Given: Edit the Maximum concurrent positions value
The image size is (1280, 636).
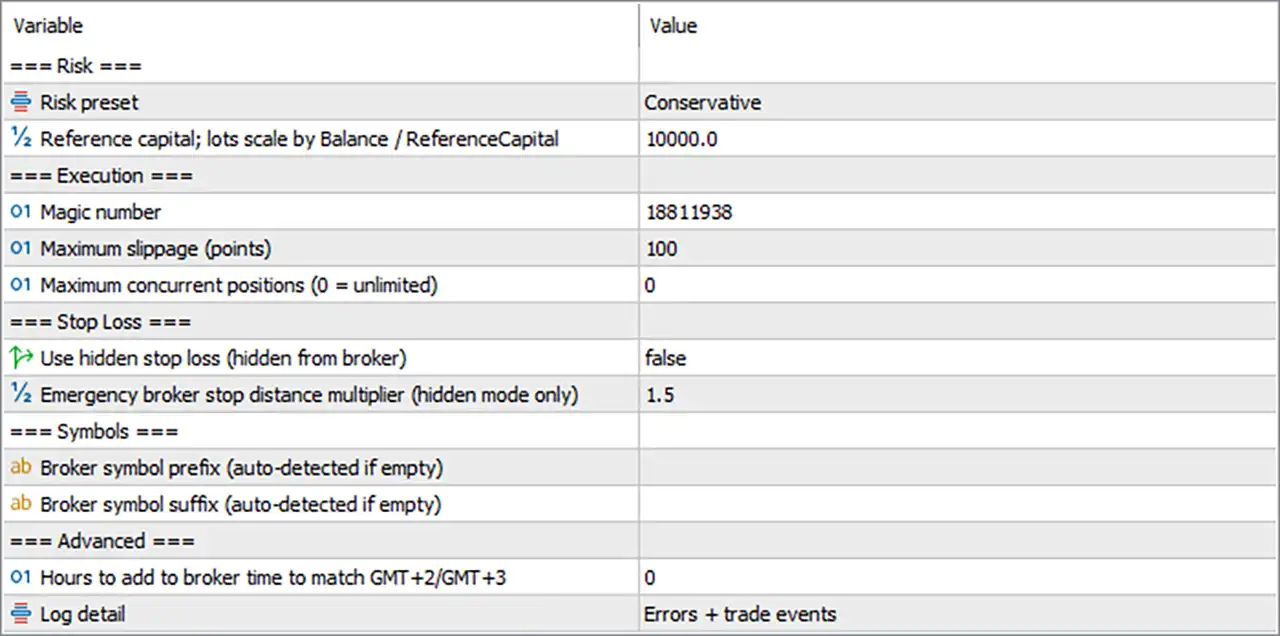Looking at the screenshot, I should 958,285.
